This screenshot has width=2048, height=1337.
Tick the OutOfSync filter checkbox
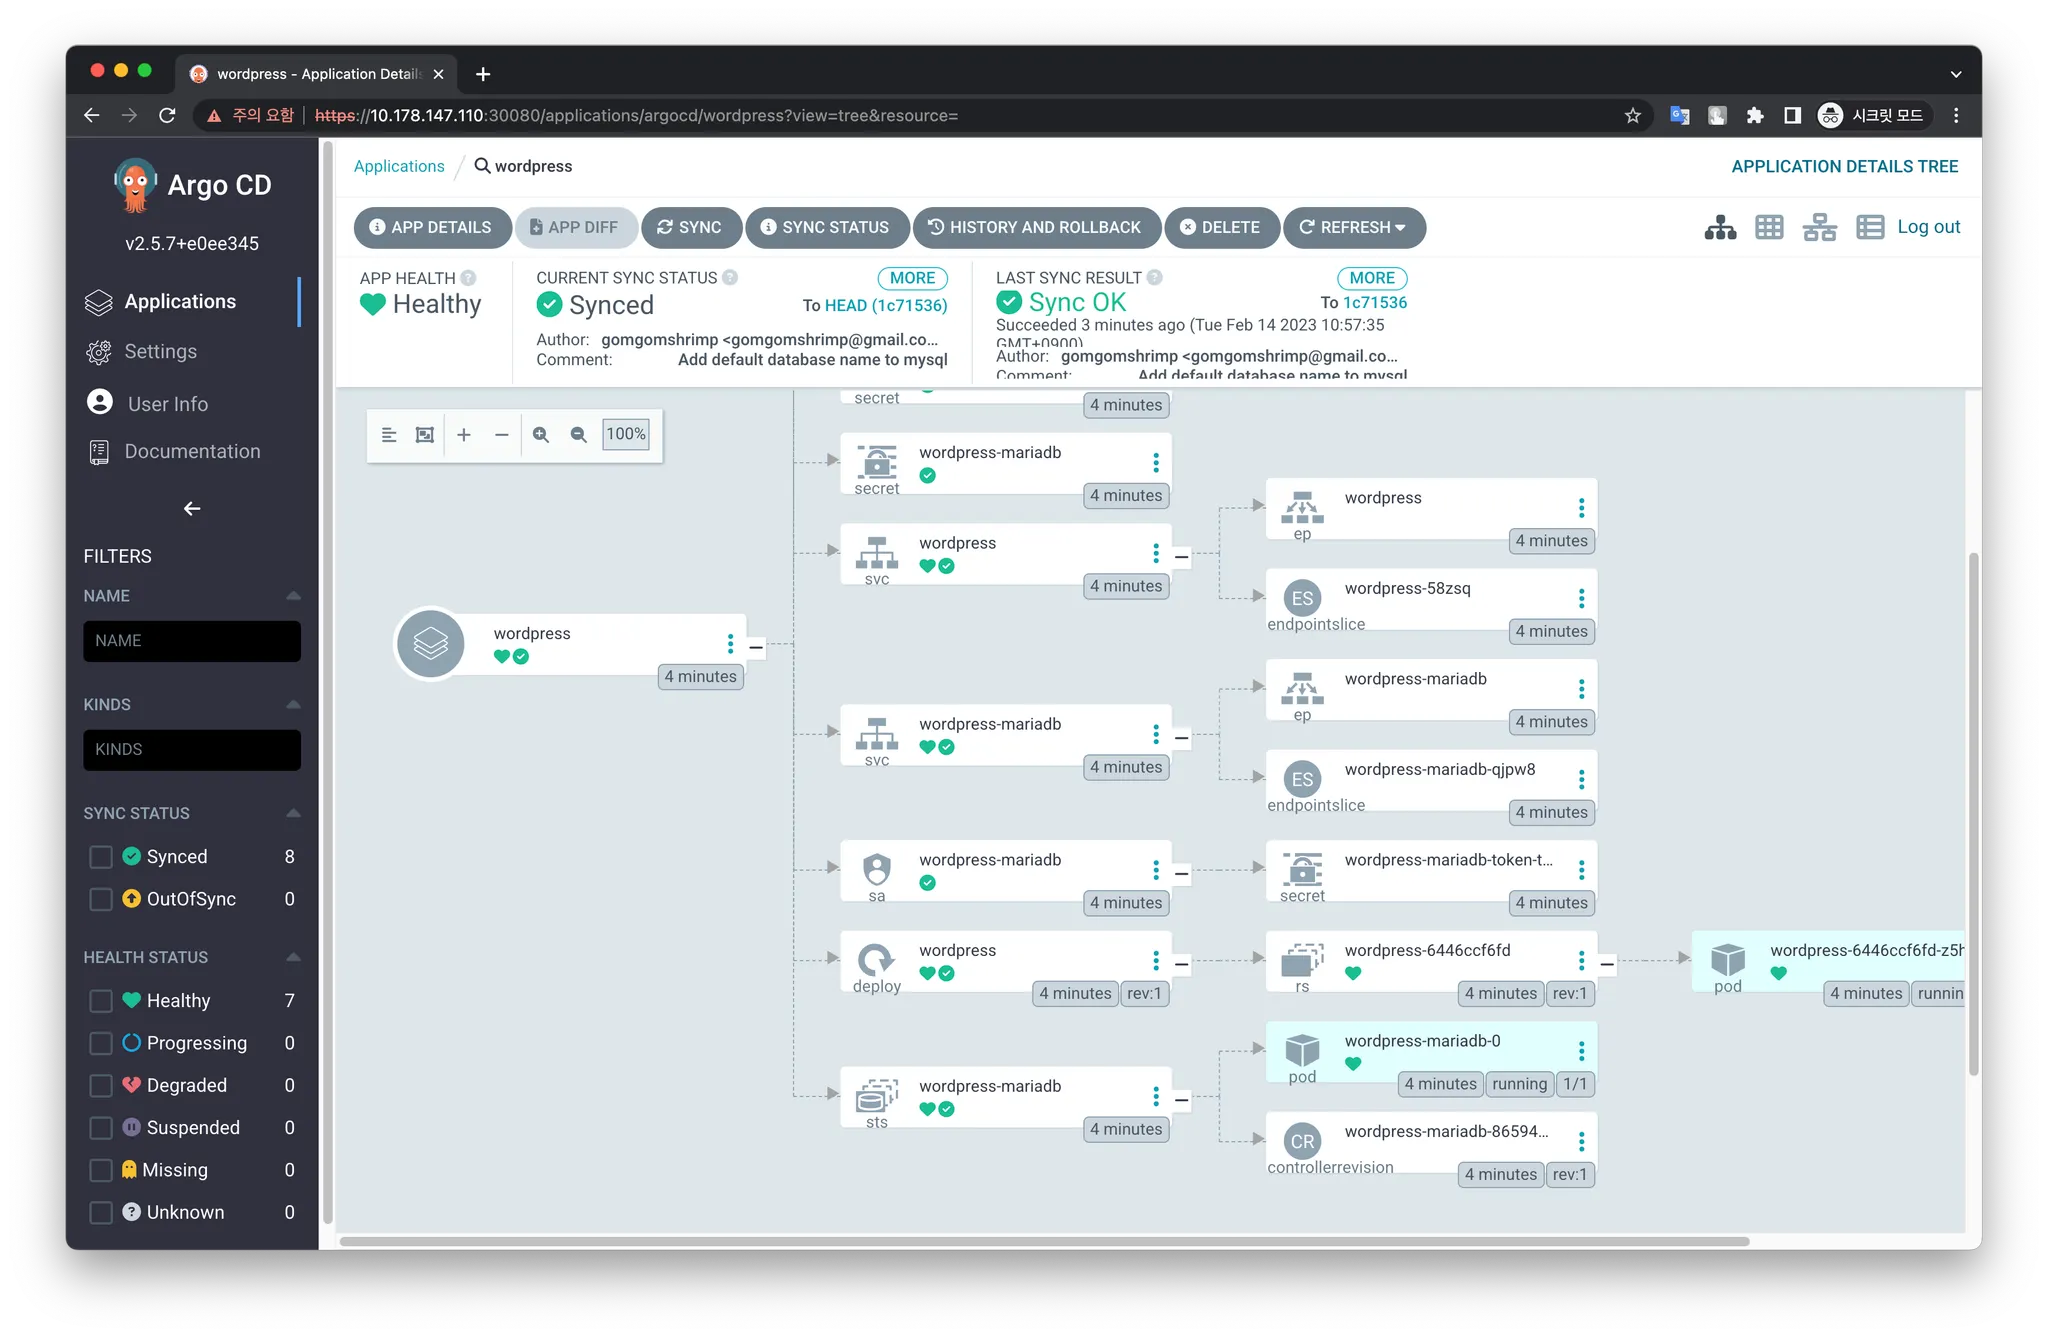[x=101, y=899]
